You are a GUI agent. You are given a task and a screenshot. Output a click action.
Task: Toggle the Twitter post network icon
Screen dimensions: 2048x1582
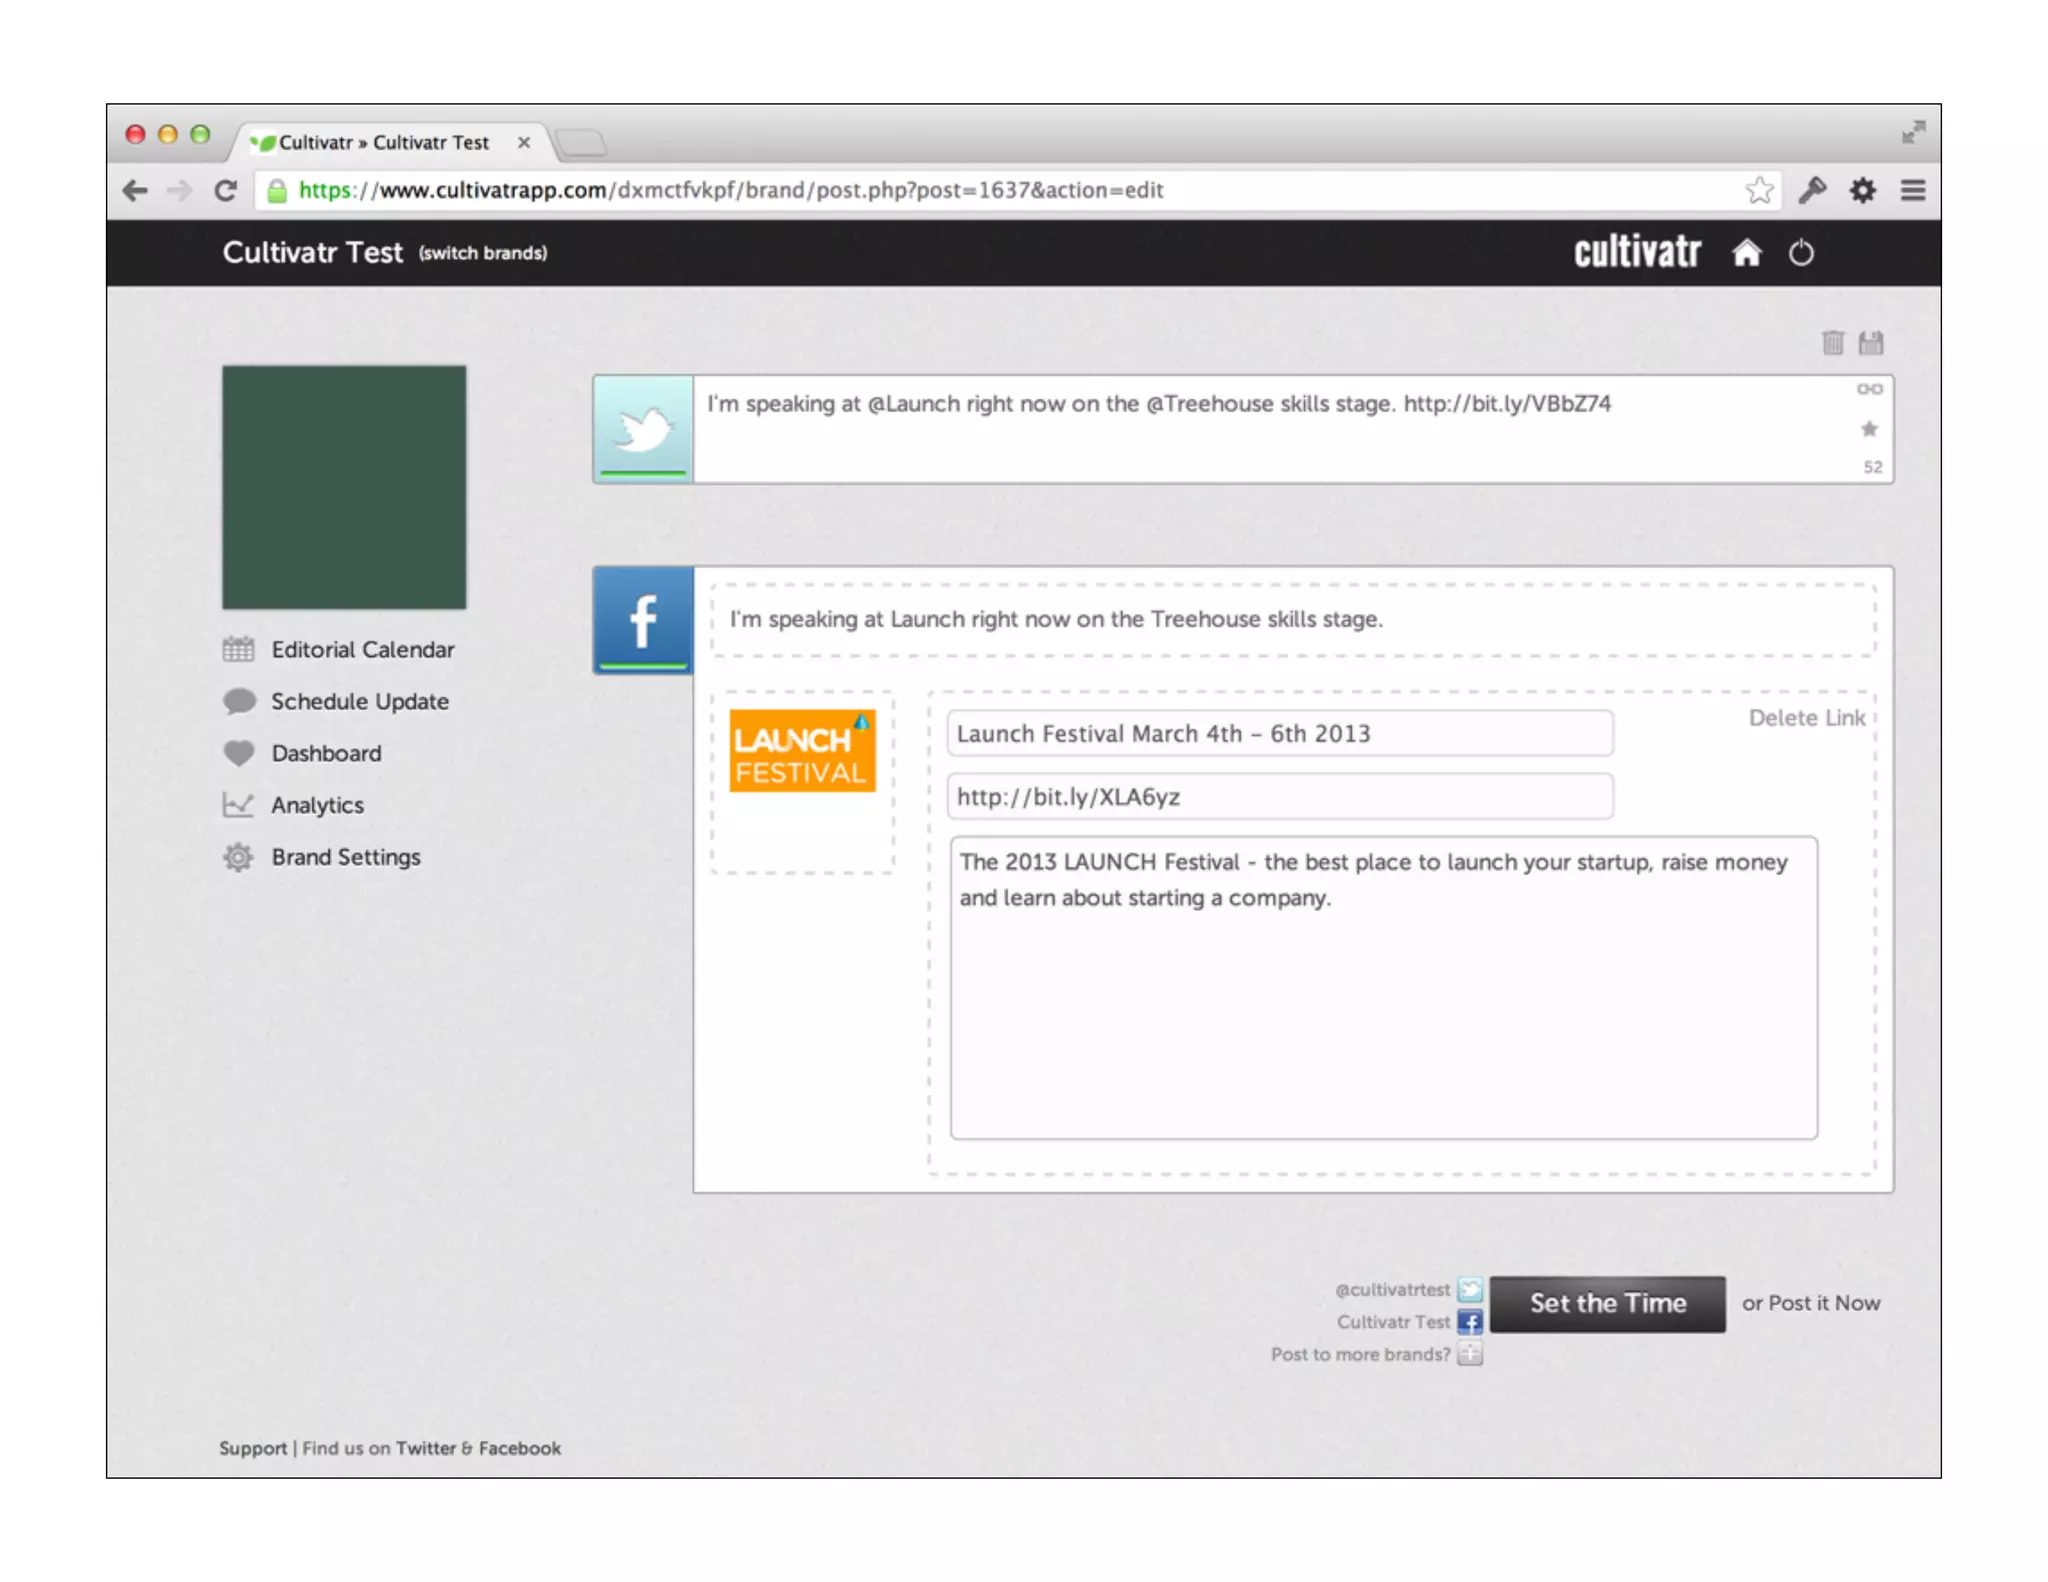643,429
